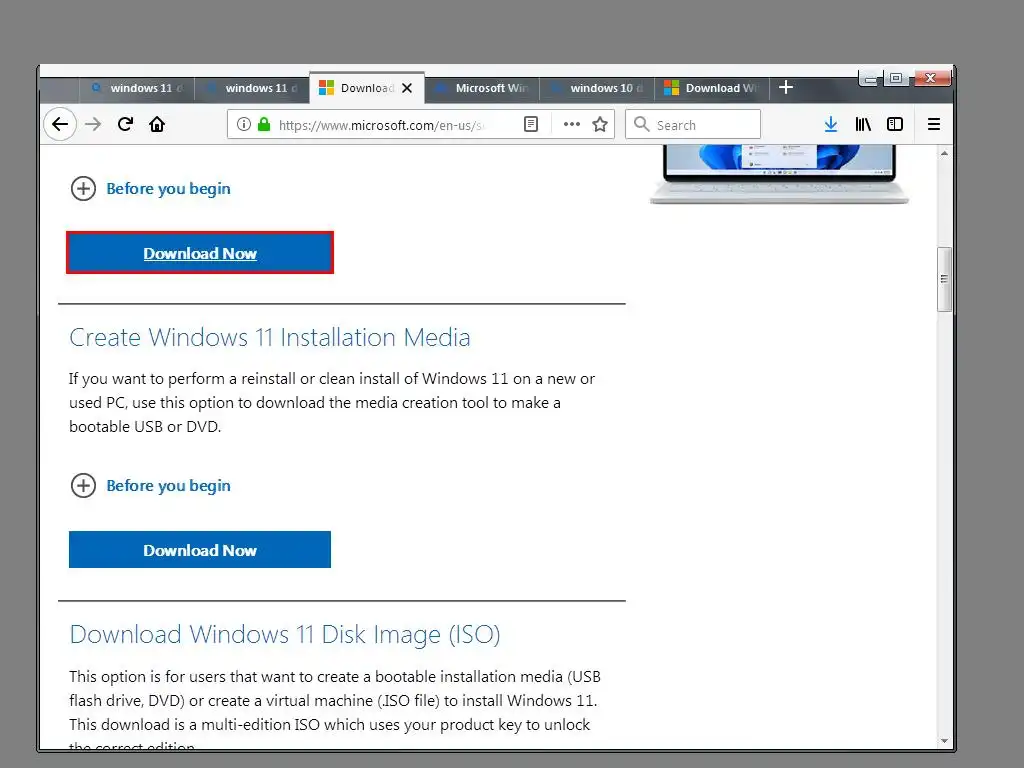Click Download Windows 11 Disk Image (ISO) heading

(x=285, y=635)
